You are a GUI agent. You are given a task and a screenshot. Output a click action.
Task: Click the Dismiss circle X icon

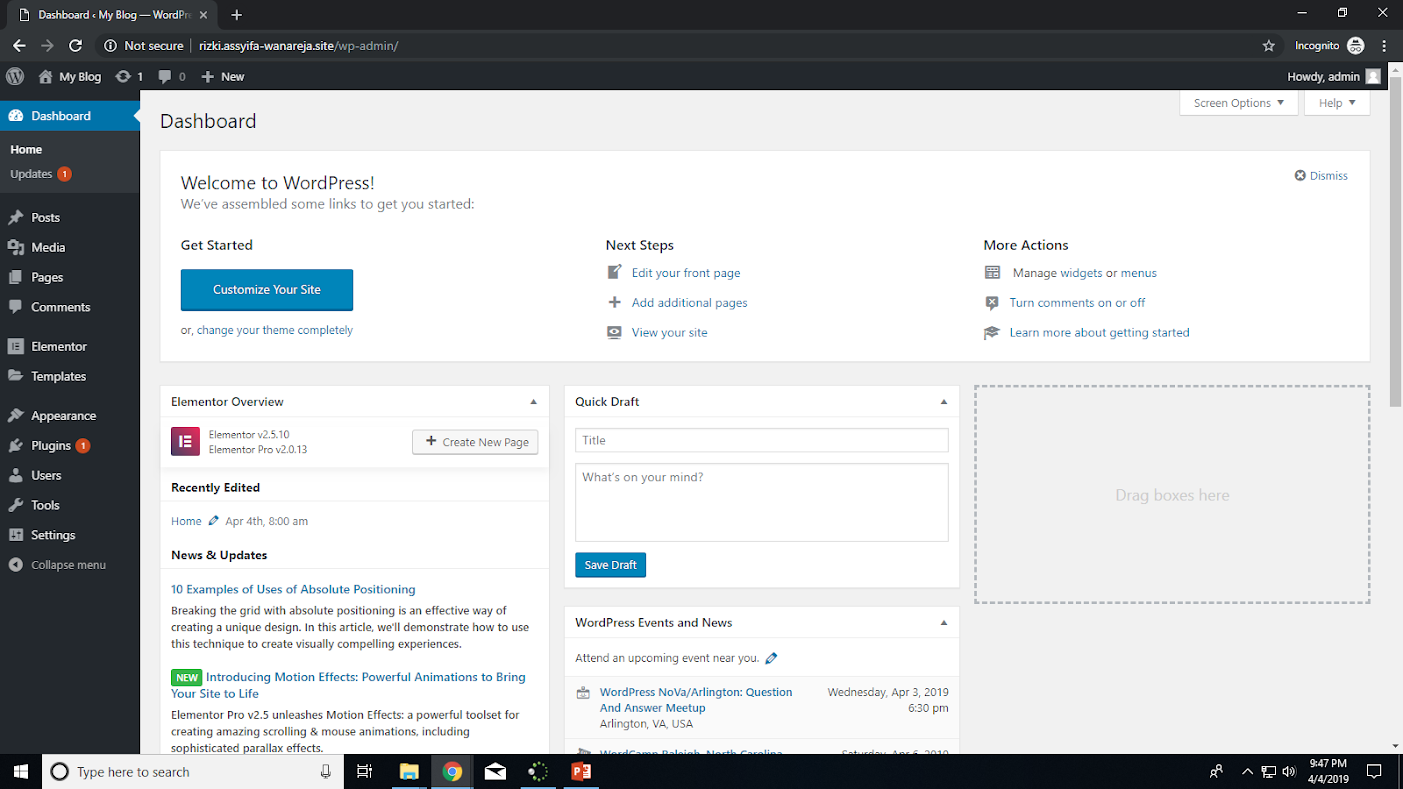[x=1300, y=176]
